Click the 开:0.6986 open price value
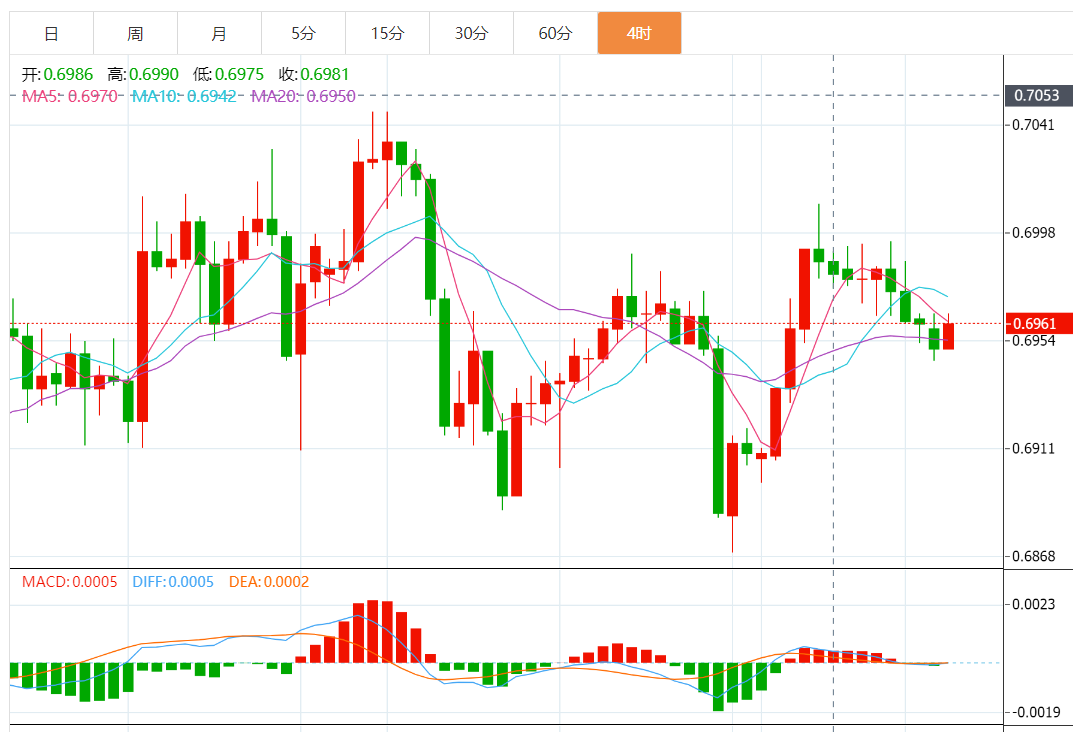 (x=57, y=74)
